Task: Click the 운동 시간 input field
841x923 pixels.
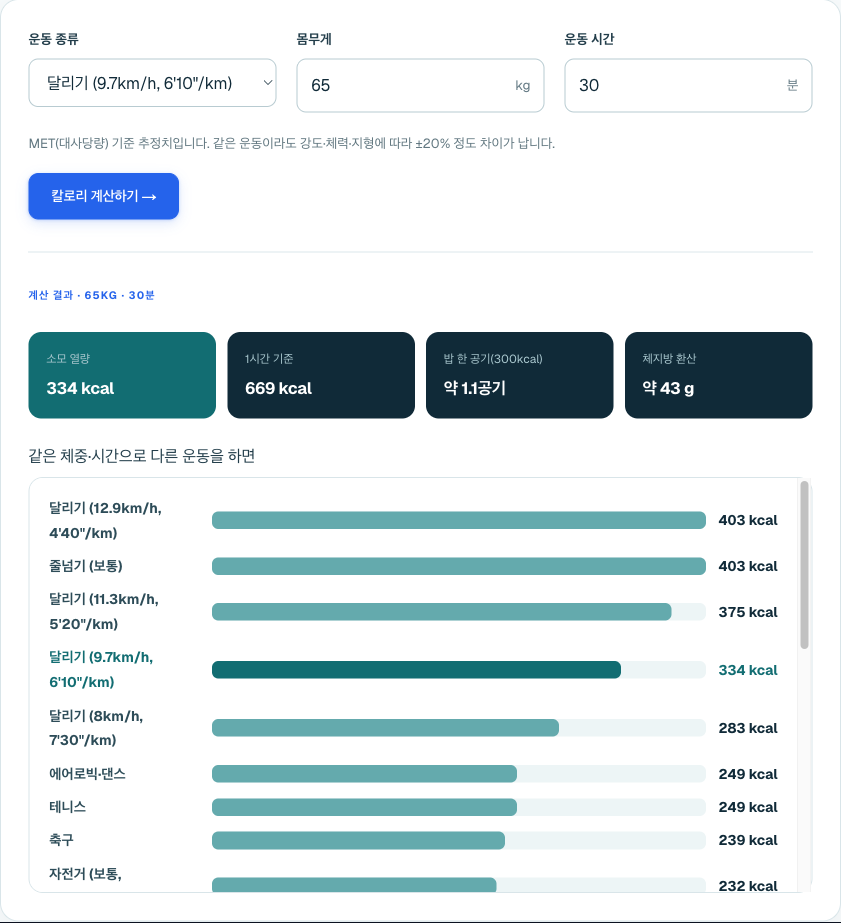Action: 688,85
